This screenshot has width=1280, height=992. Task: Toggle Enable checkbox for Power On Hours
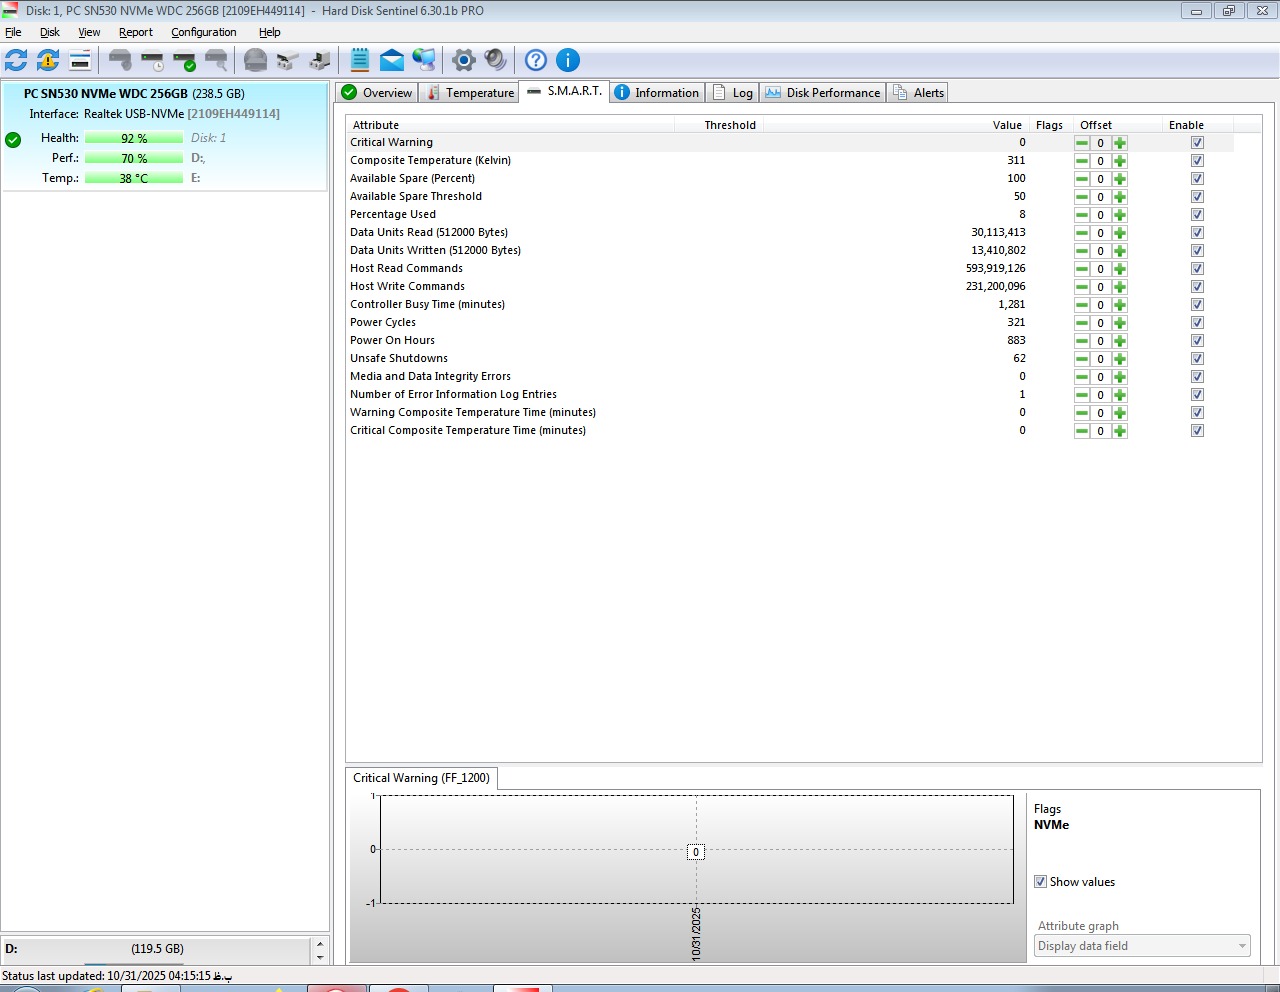[x=1197, y=341]
